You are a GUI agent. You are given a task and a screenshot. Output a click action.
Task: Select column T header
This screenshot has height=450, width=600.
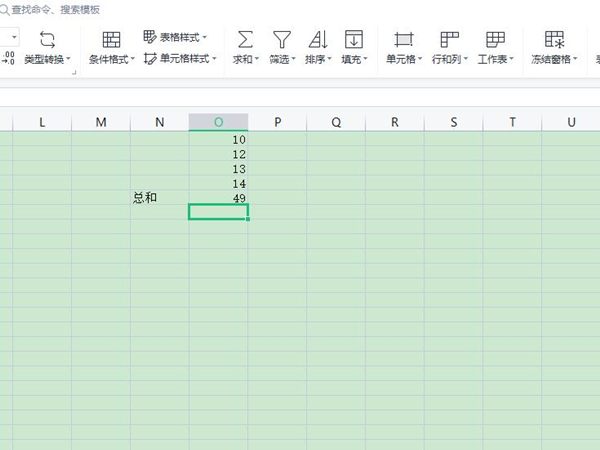click(x=512, y=122)
